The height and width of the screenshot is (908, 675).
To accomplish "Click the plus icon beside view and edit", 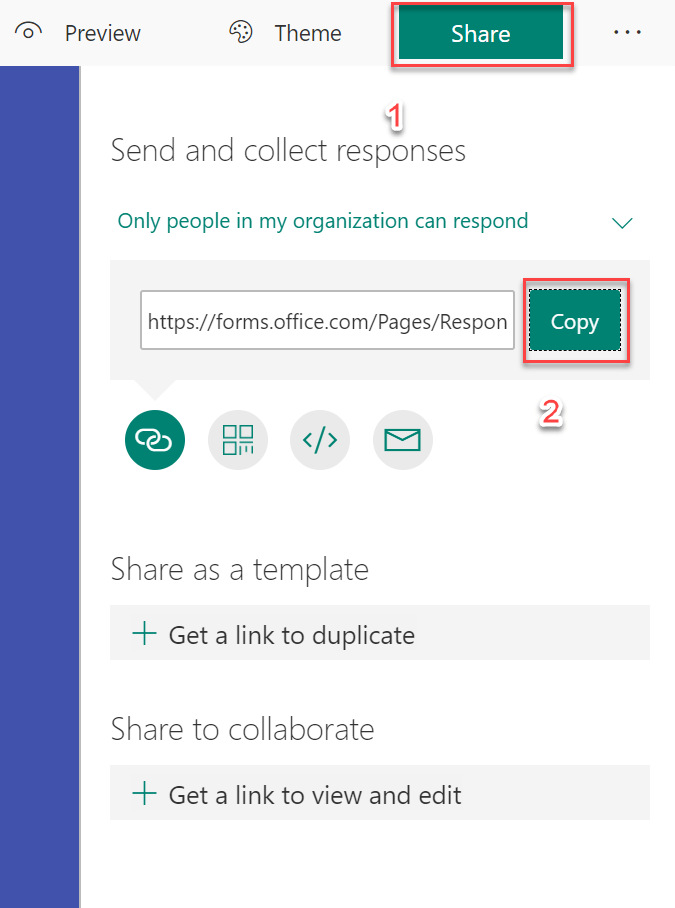I will (x=145, y=794).
